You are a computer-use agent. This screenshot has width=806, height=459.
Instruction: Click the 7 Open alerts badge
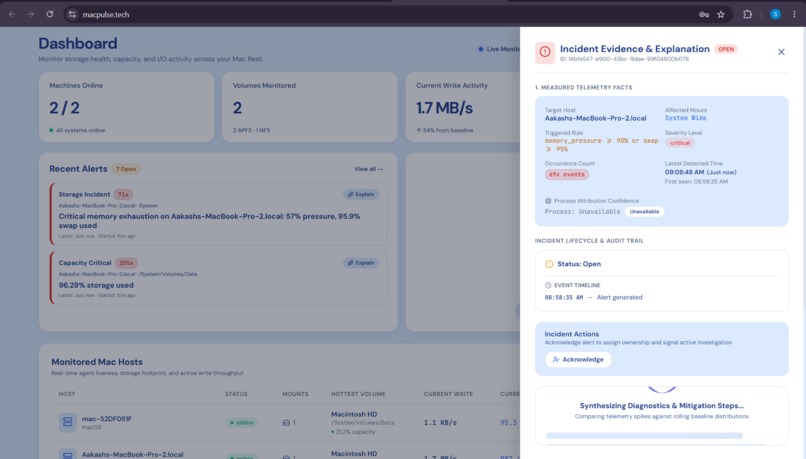point(126,169)
